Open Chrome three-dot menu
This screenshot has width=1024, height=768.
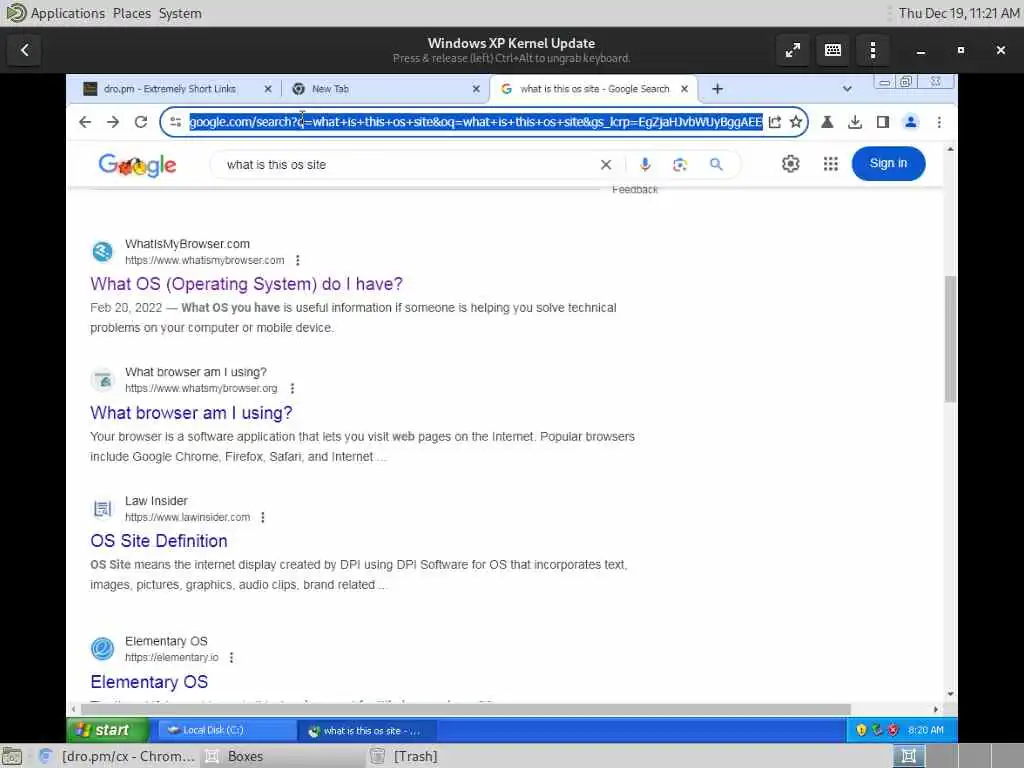939,122
